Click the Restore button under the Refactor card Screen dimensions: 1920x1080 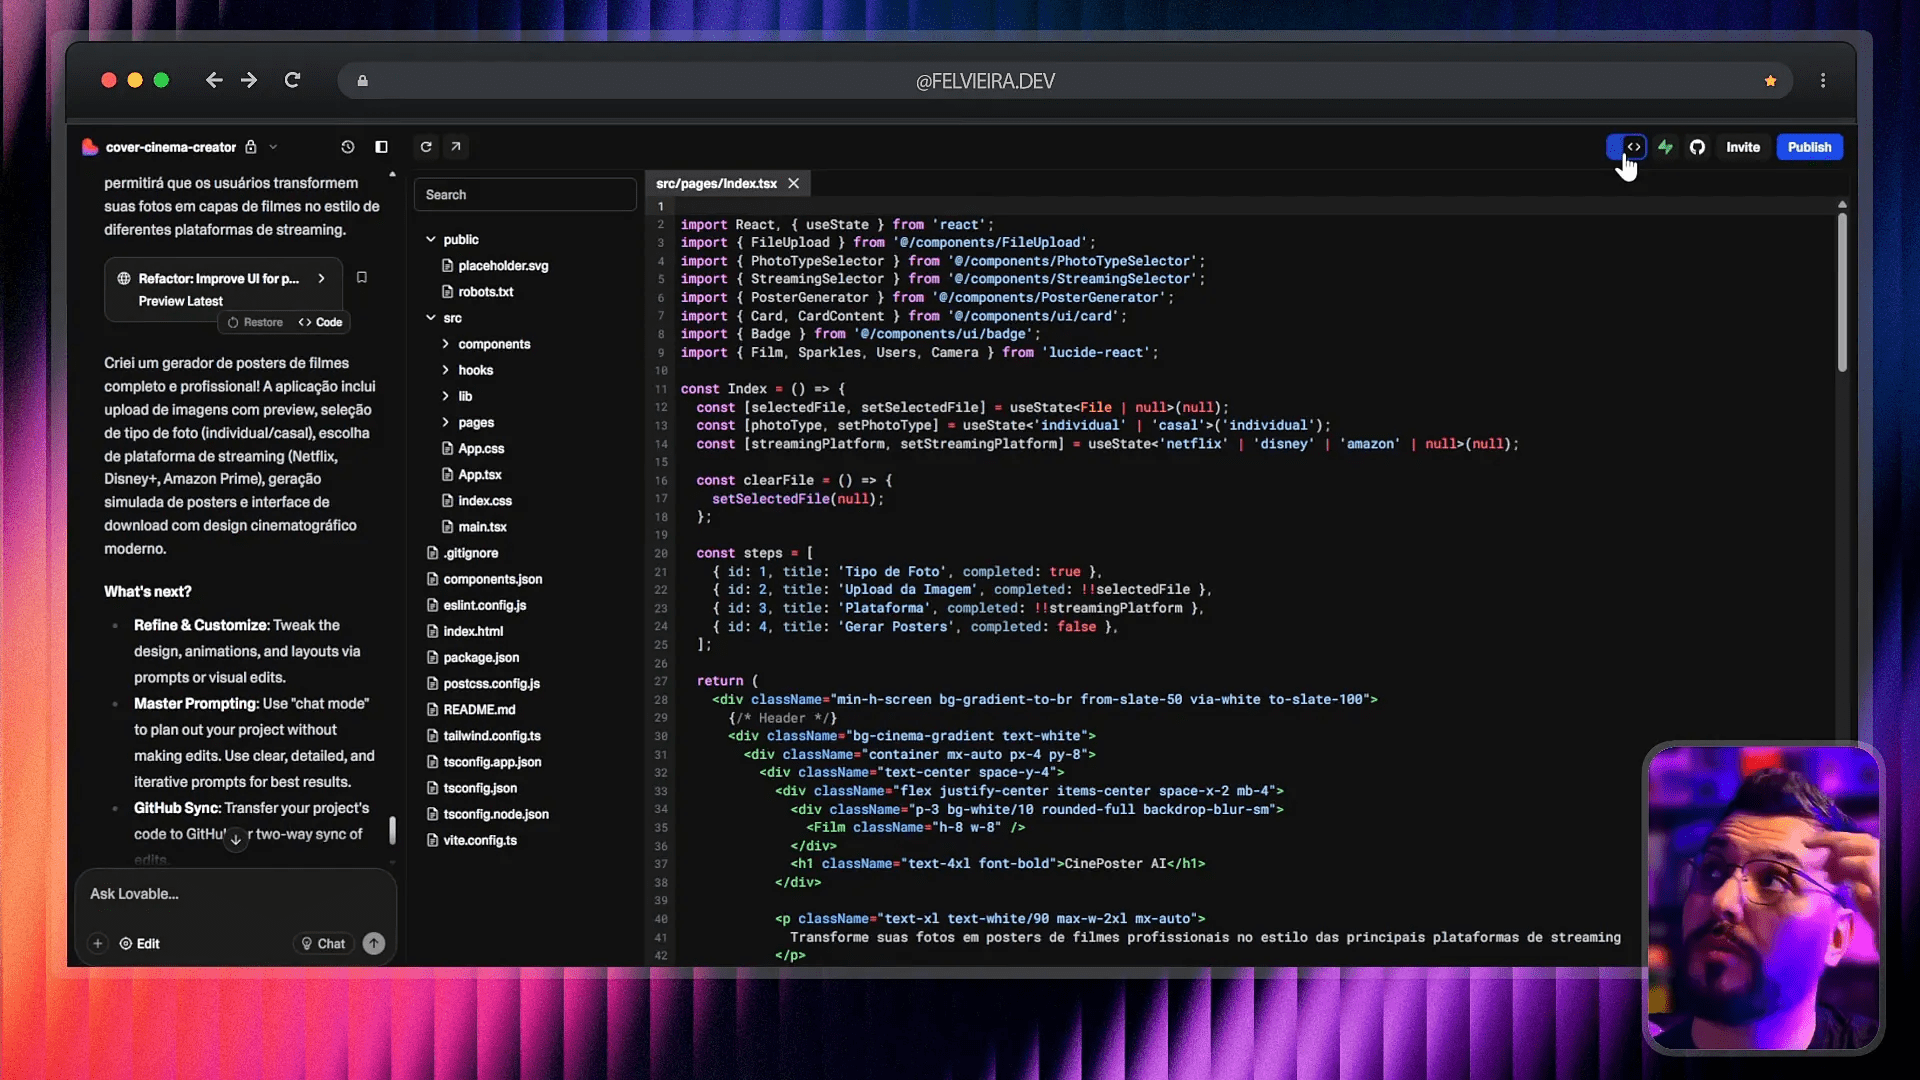pos(255,322)
